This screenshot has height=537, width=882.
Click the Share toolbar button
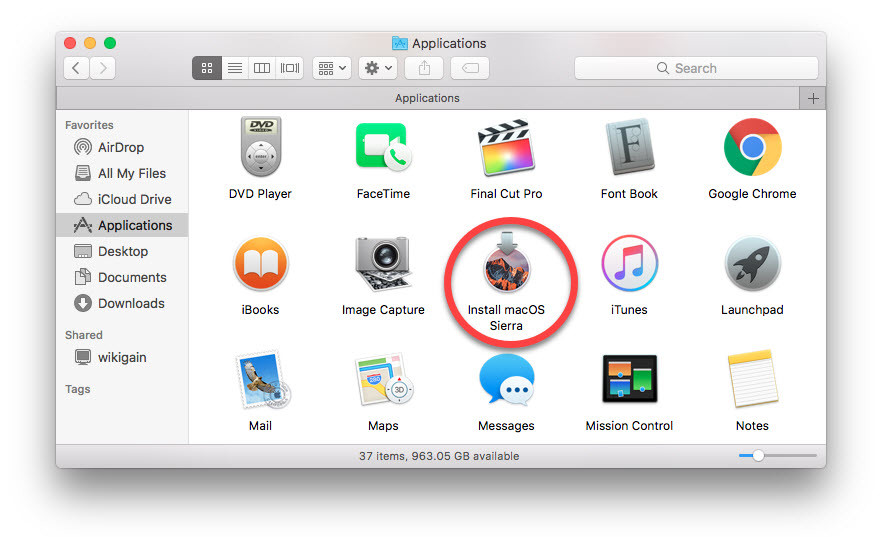point(424,68)
